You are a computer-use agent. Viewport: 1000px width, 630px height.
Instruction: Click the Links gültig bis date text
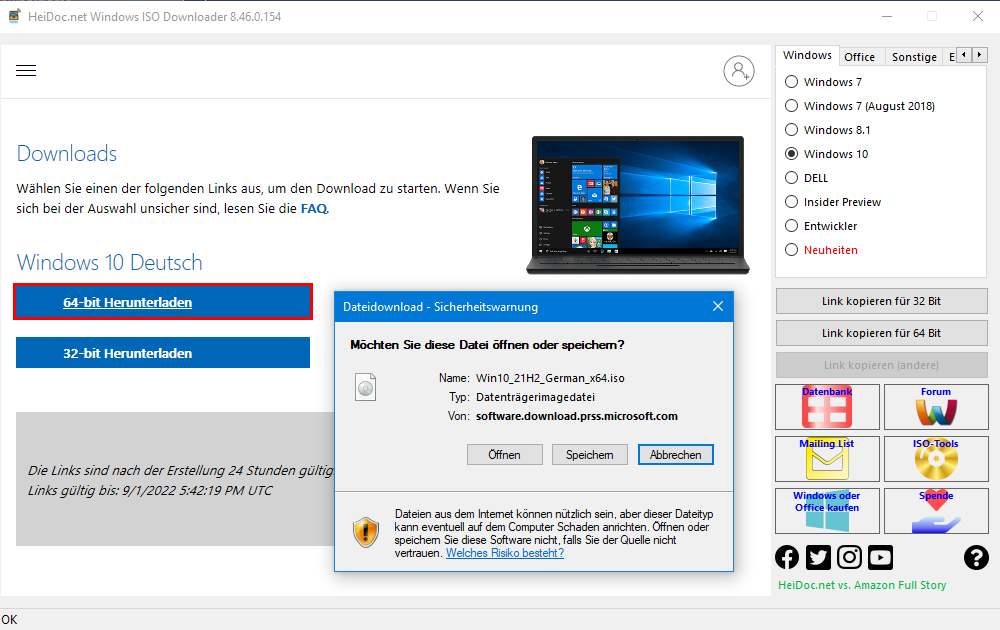(150, 490)
